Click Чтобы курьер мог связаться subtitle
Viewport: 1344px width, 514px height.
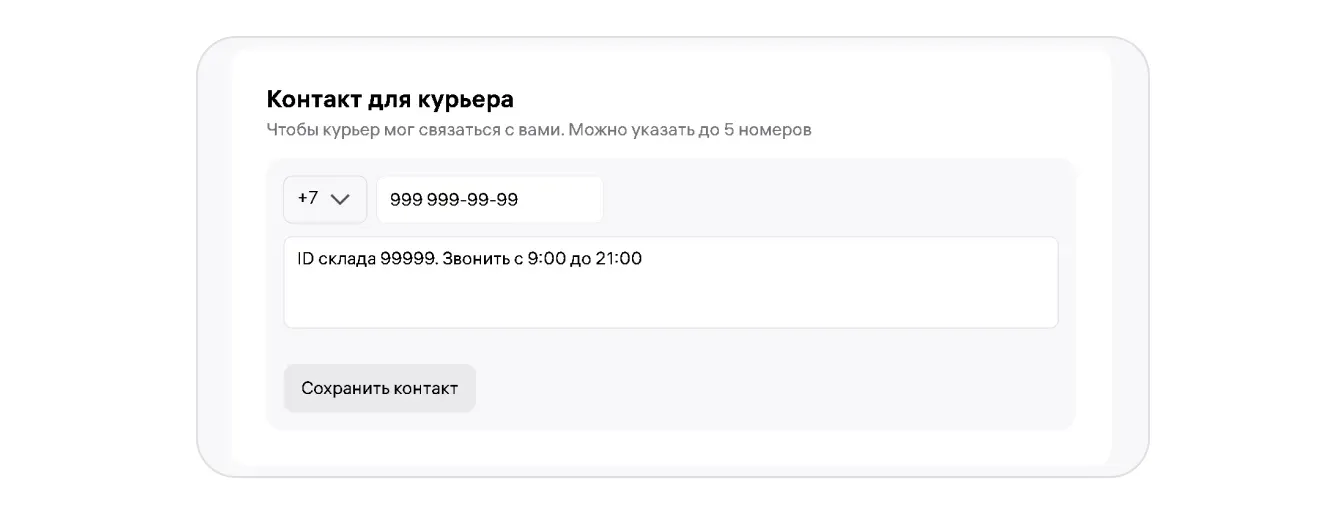(408, 130)
